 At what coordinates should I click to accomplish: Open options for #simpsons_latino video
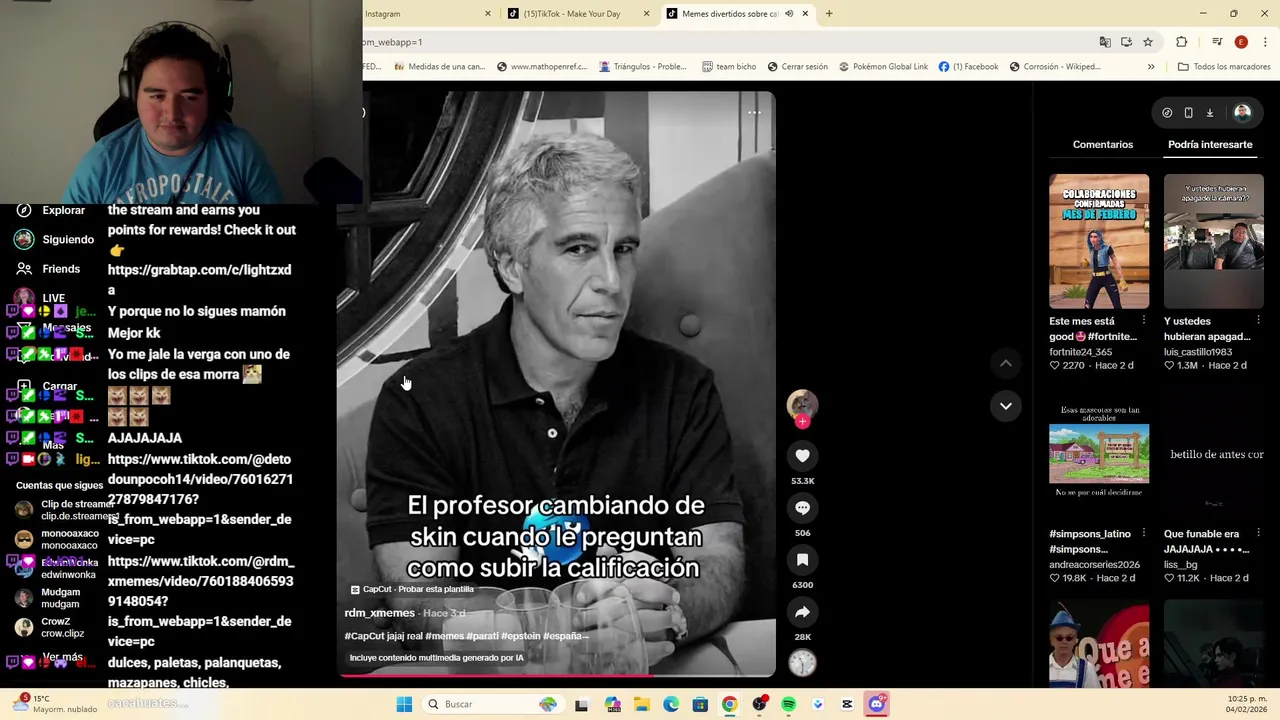click(x=1144, y=533)
